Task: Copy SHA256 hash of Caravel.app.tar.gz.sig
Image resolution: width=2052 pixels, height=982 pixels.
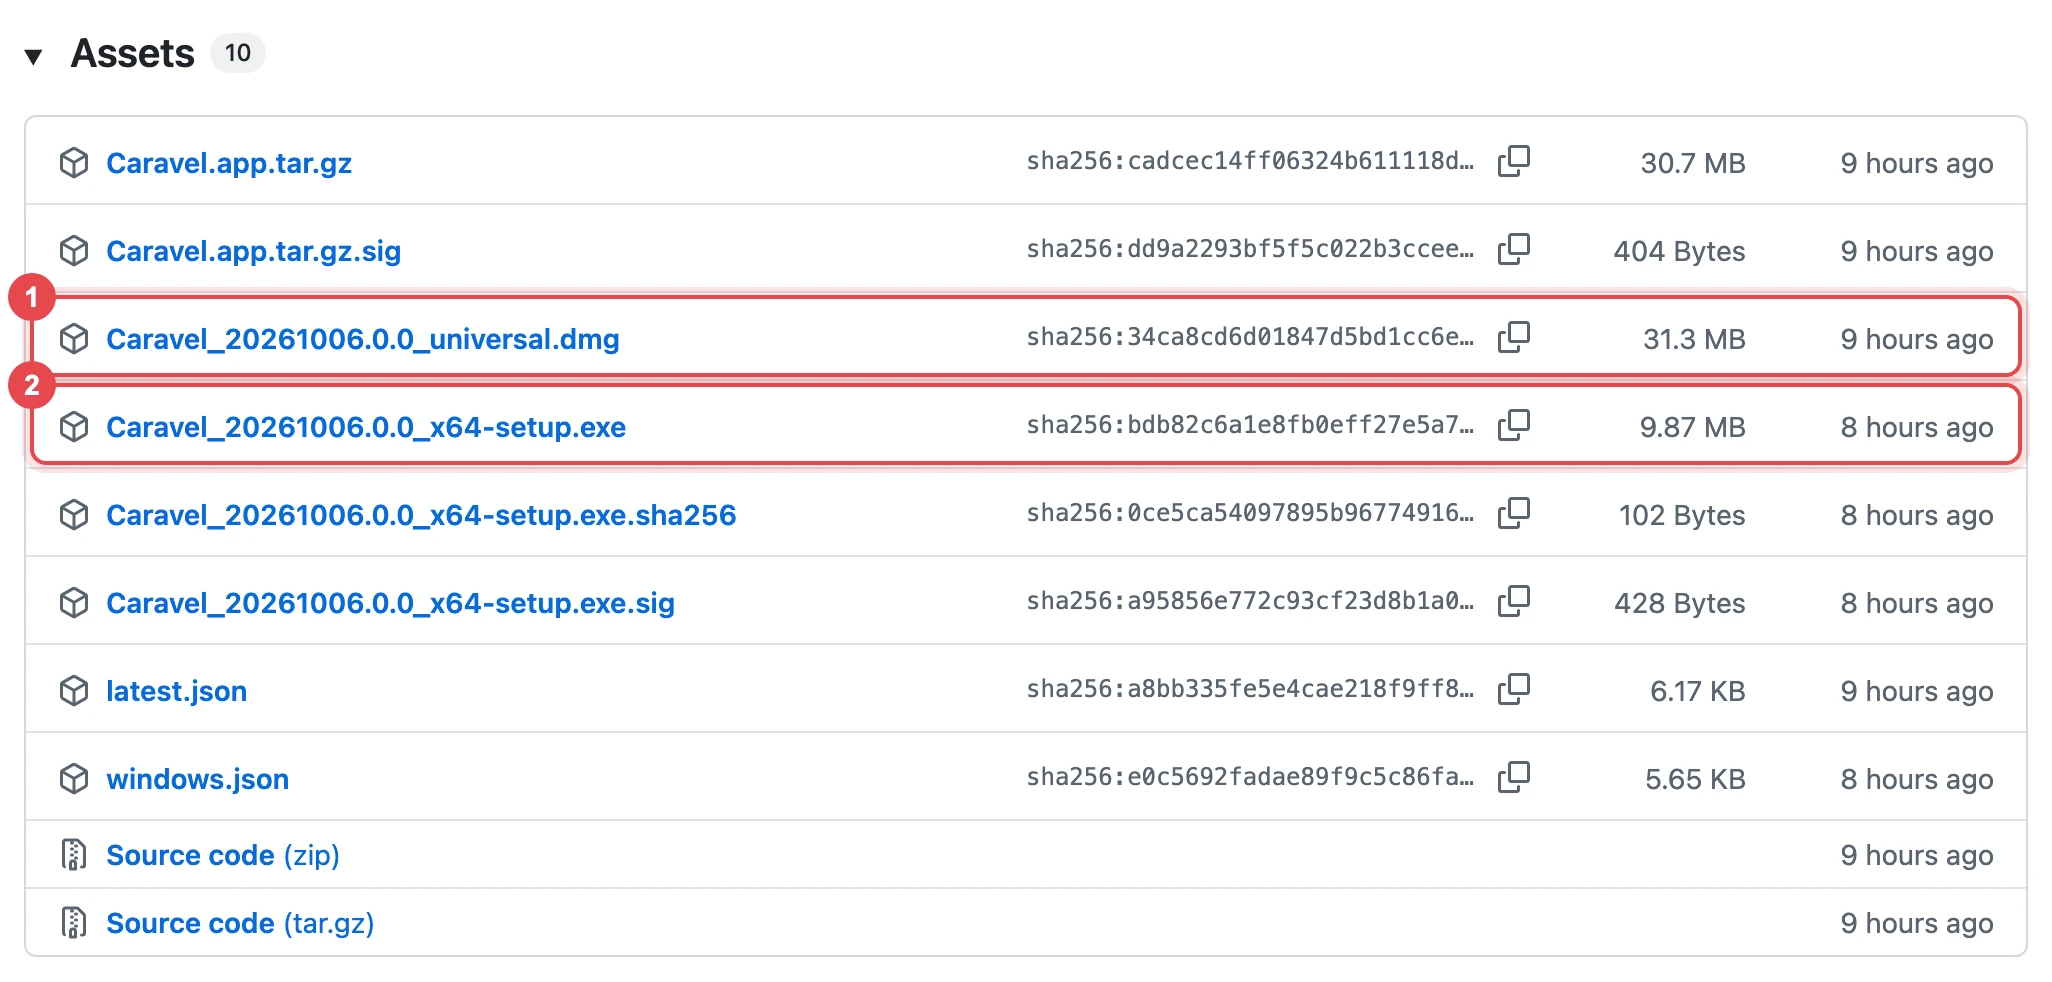Action: click(1514, 249)
